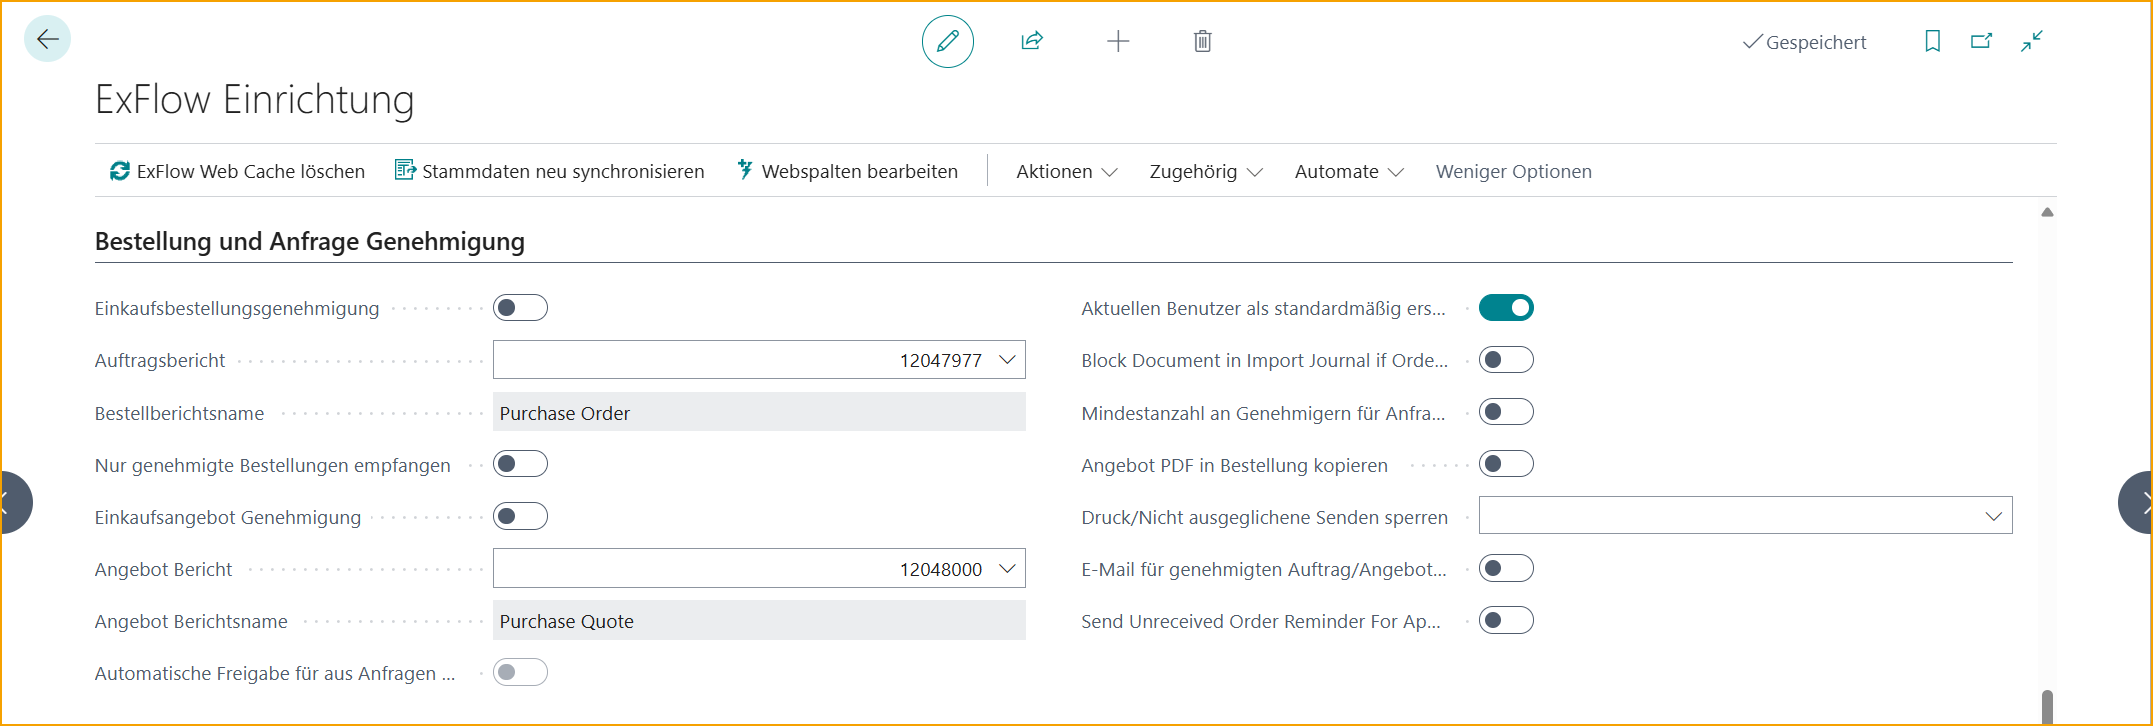Expand the Angebot Bericht dropdown arrow
Viewport: 2153px width, 726px height.
click(1007, 569)
